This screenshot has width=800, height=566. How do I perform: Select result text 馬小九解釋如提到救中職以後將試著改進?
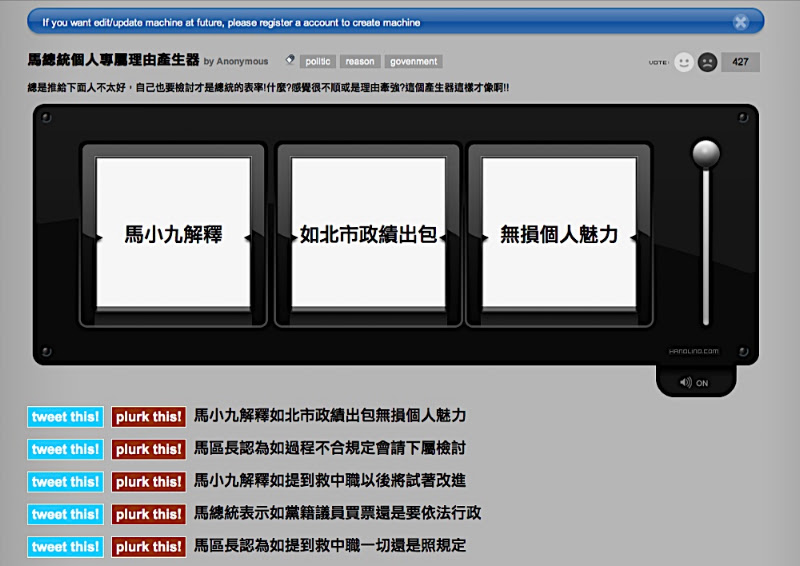(x=330, y=480)
